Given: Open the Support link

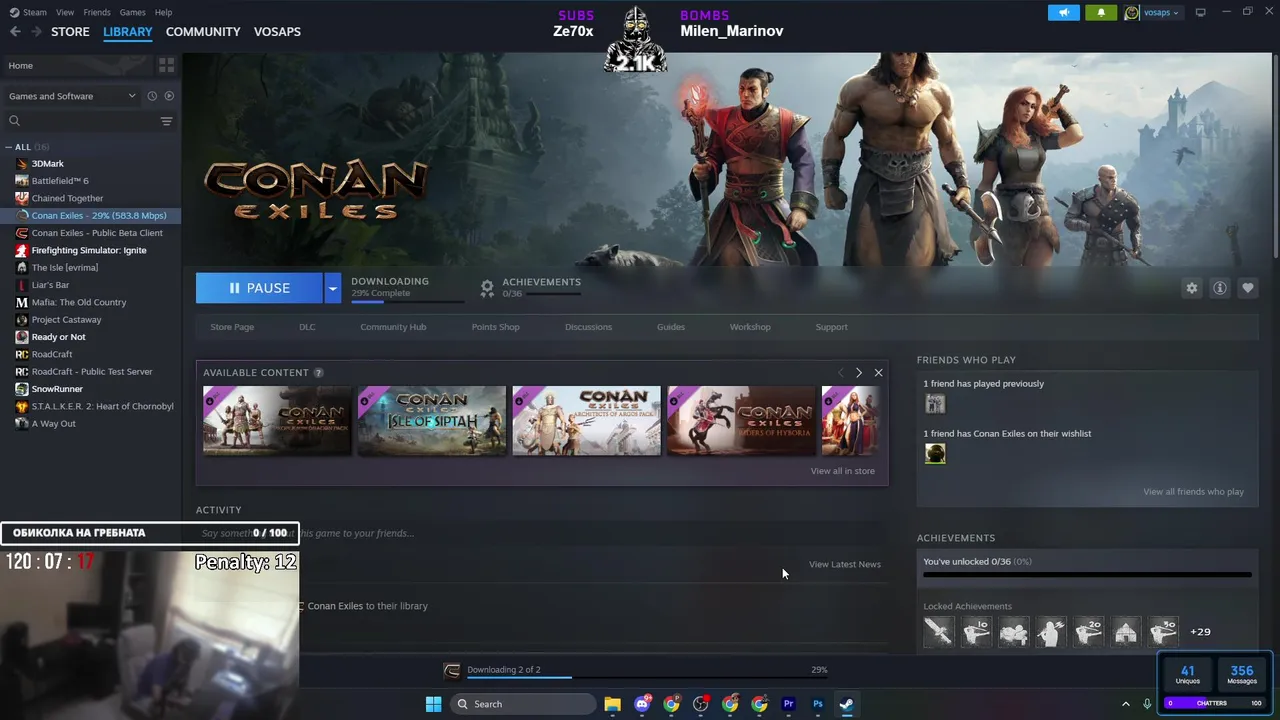Looking at the screenshot, I should (x=831, y=327).
